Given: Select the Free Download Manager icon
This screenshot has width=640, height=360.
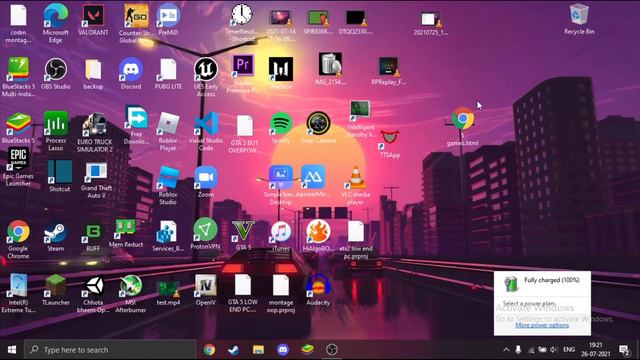Looking at the screenshot, I should [x=136, y=118].
